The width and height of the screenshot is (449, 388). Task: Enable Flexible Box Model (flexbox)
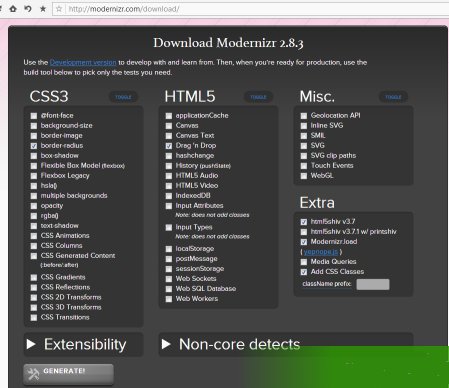[x=34, y=166]
